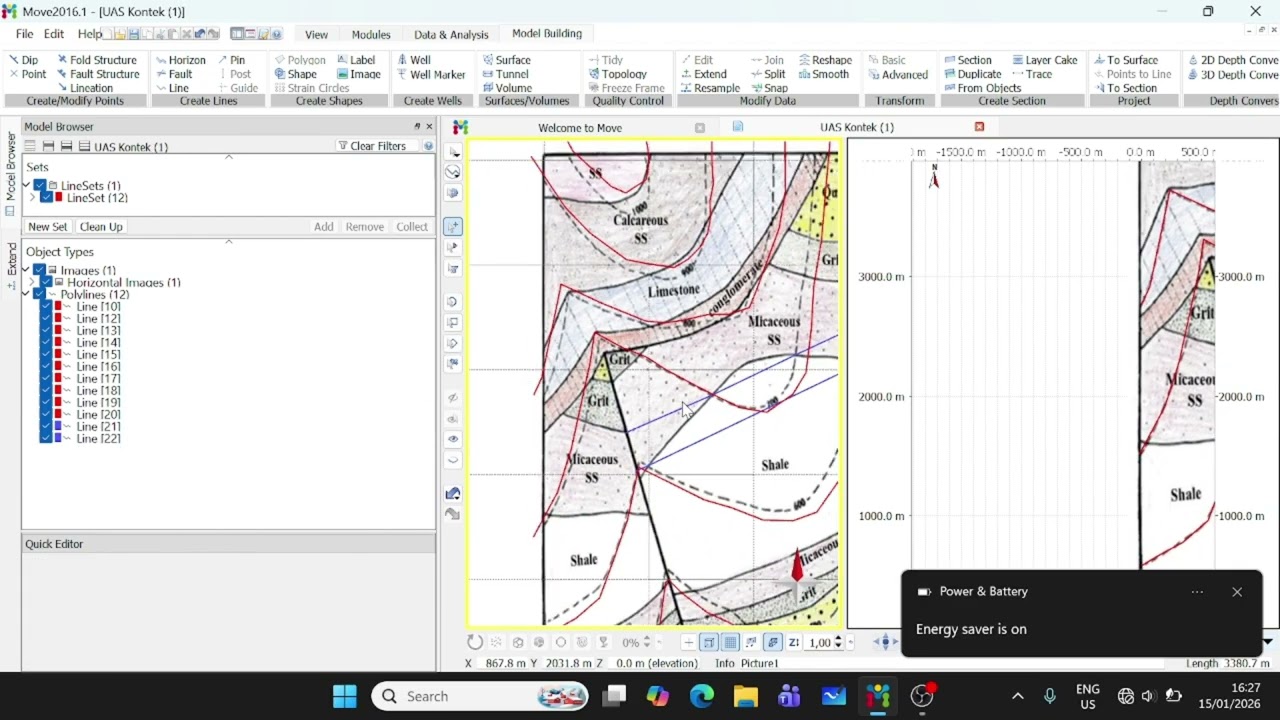This screenshot has height=720, width=1280.
Task: Open the Data & Analysis ribbon tab
Action: click(x=451, y=34)
